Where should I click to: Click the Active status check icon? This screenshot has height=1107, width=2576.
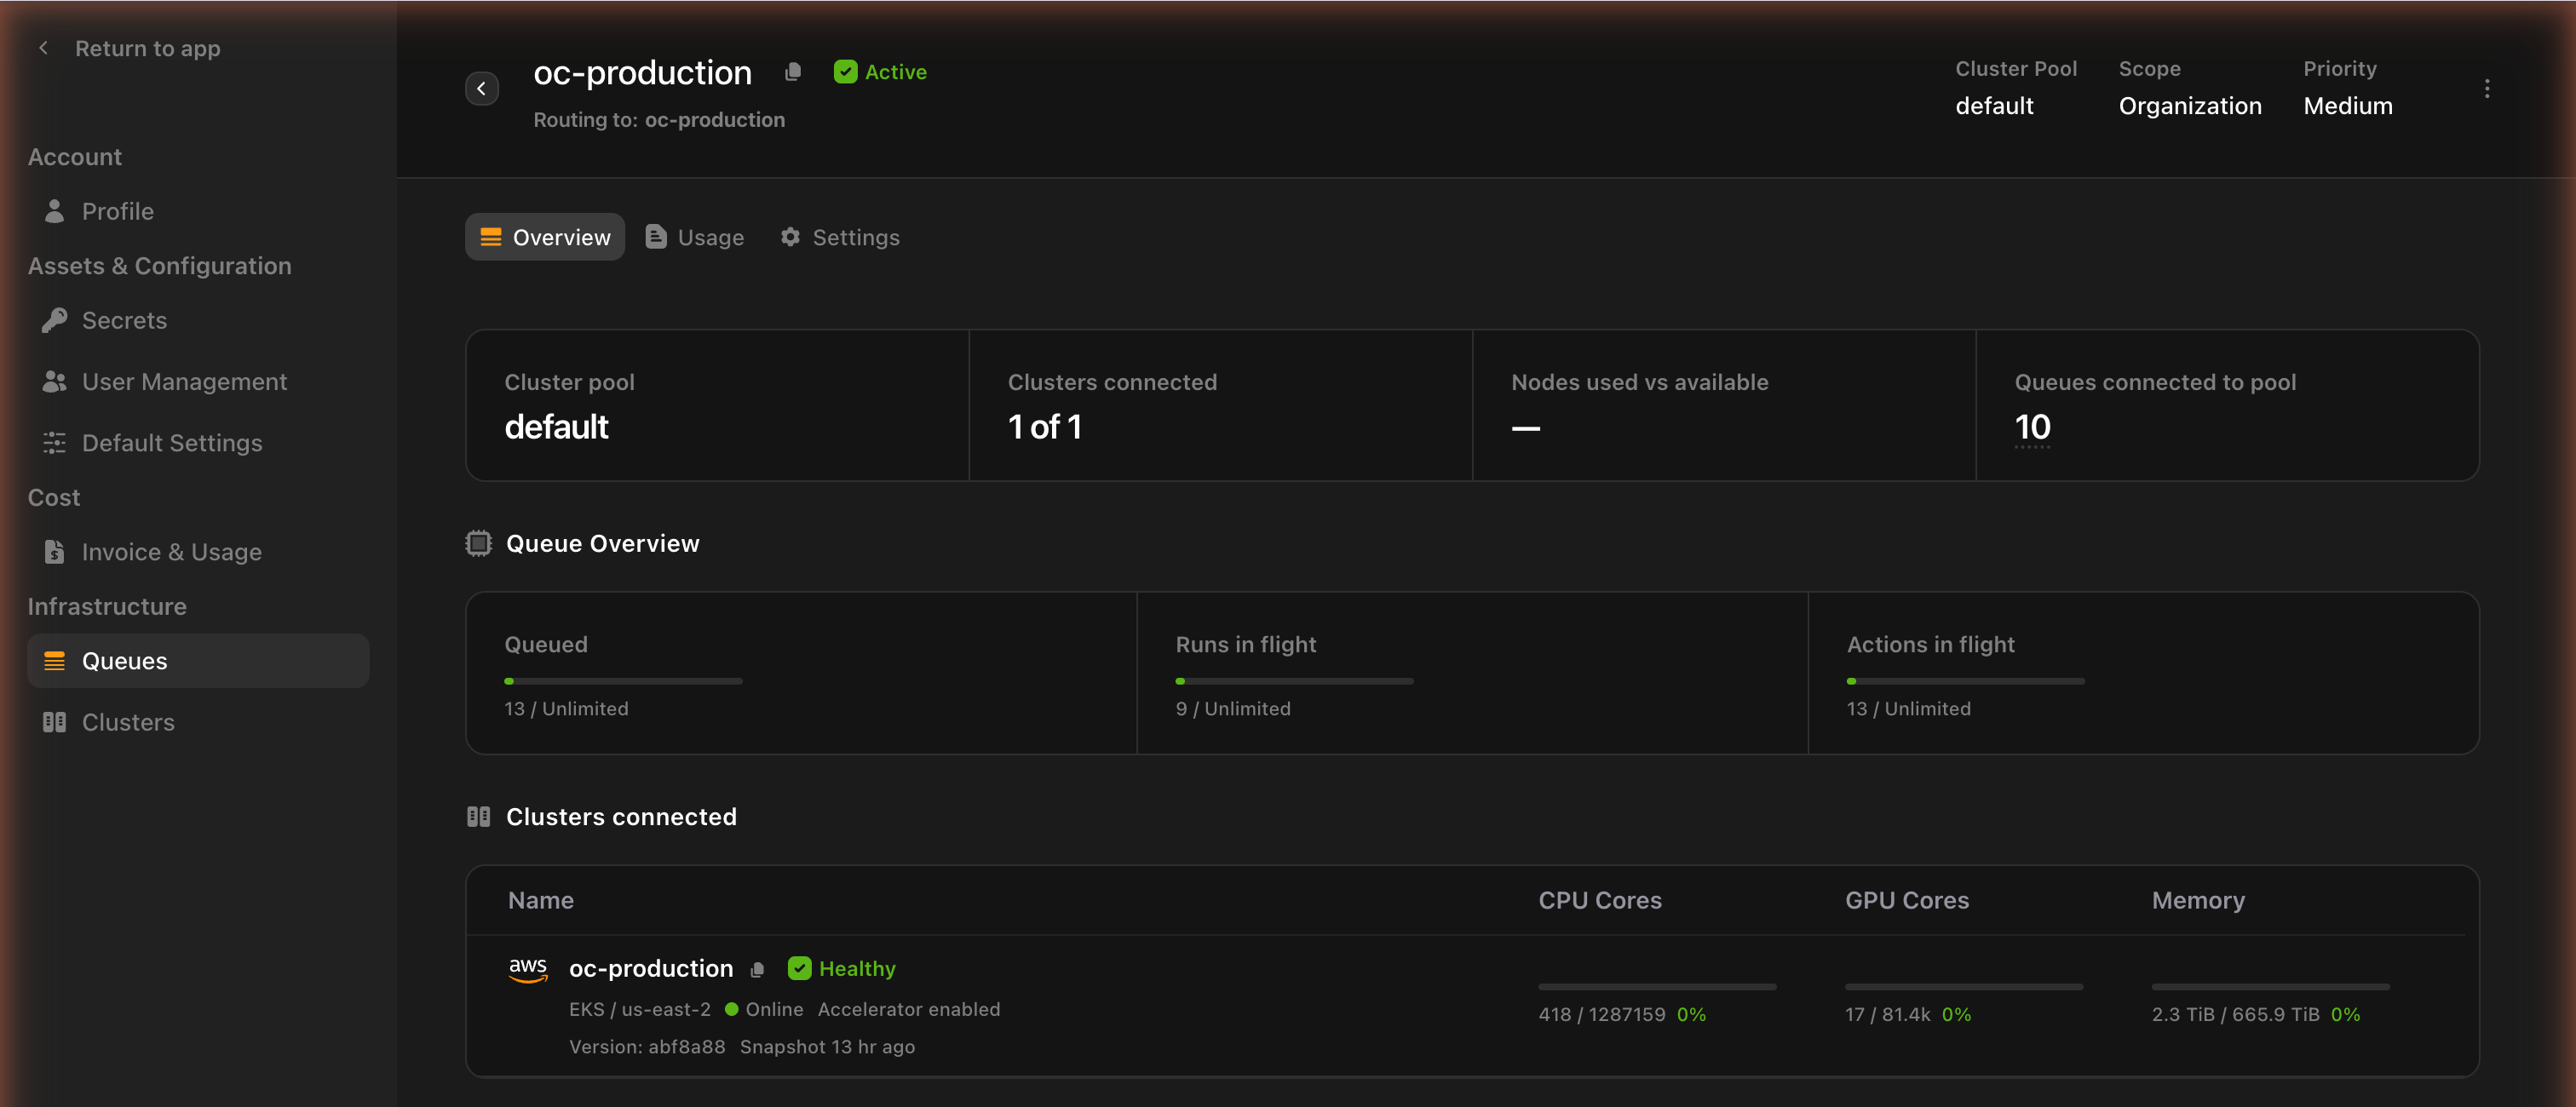pyautogui.click(x=845, y=71)
